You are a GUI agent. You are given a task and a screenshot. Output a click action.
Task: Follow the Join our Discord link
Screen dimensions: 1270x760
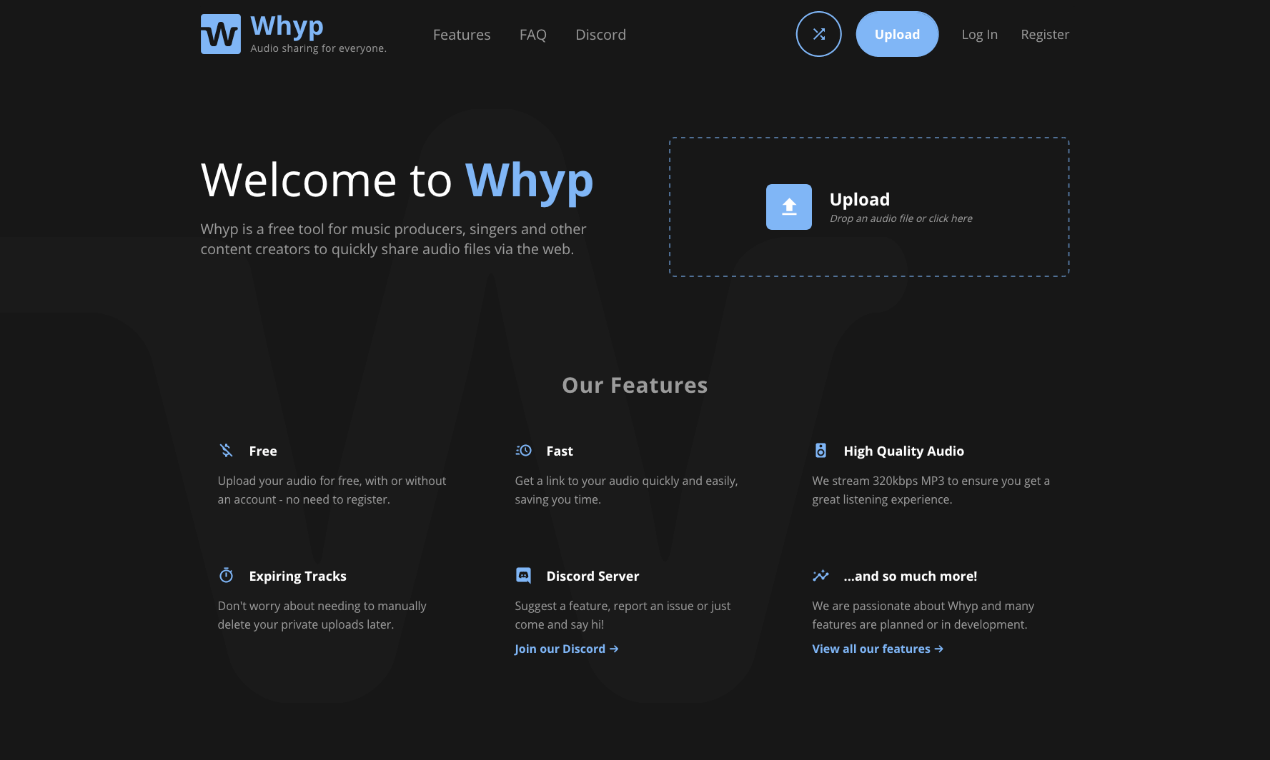point(560,648)
